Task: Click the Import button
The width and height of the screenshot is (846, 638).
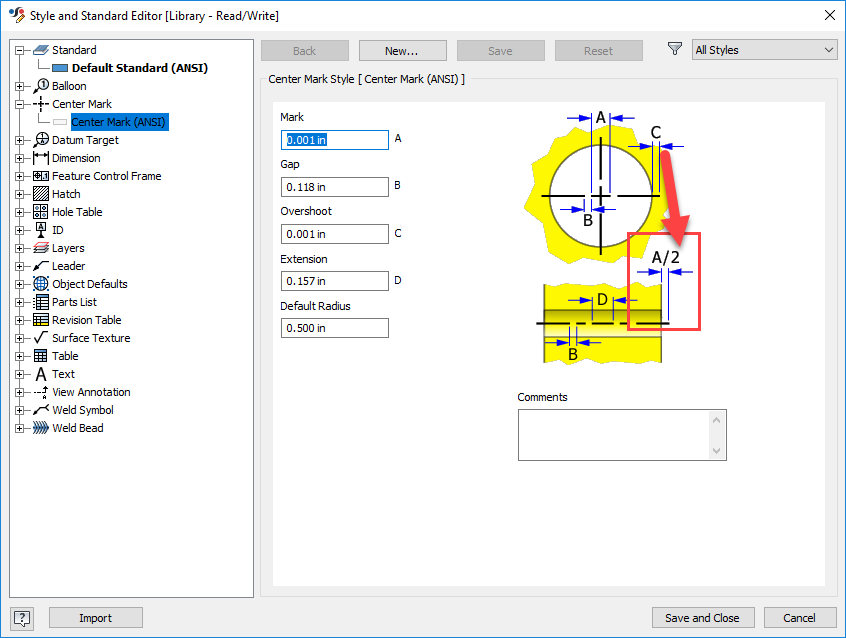Action: [95, 618]
